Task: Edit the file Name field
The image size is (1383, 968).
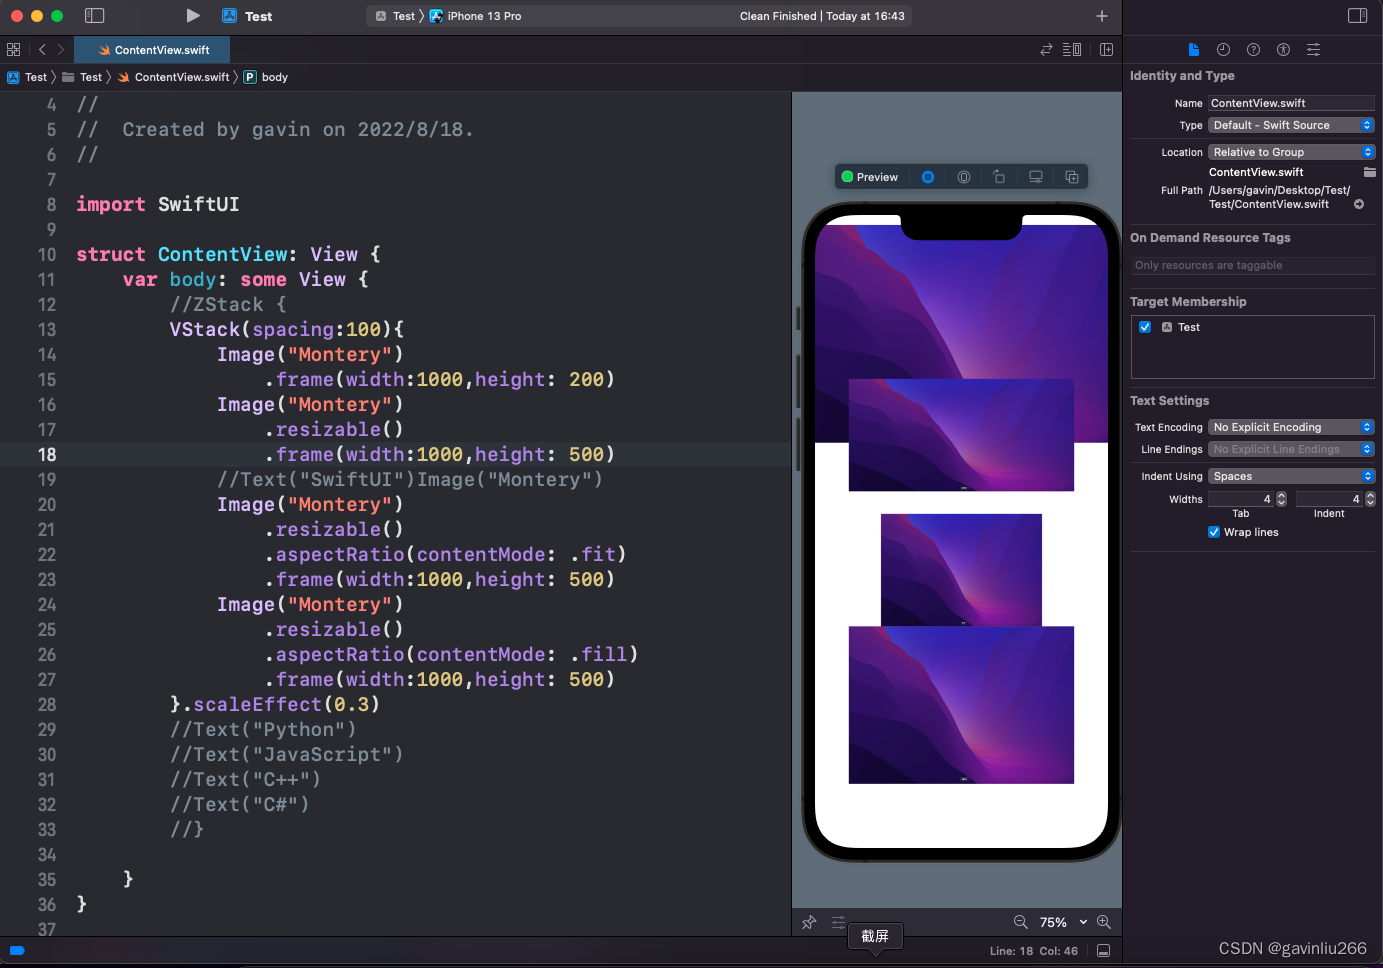Action: [1291, 103]
